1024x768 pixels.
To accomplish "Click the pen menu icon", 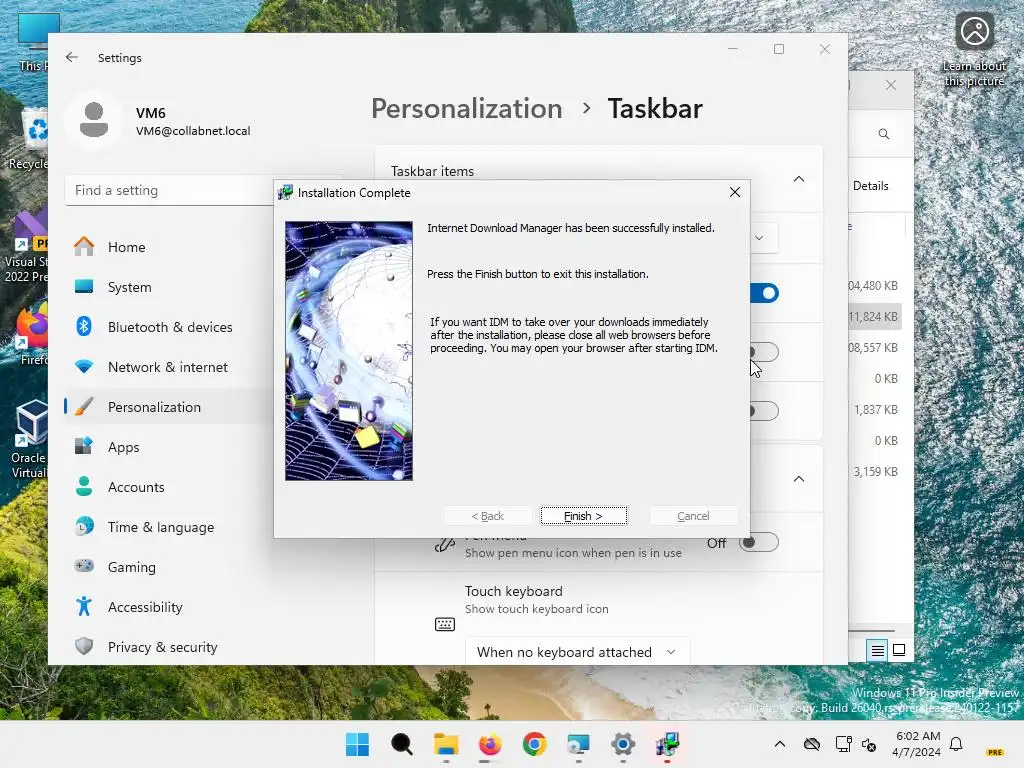I will click(x=445, y=544).
